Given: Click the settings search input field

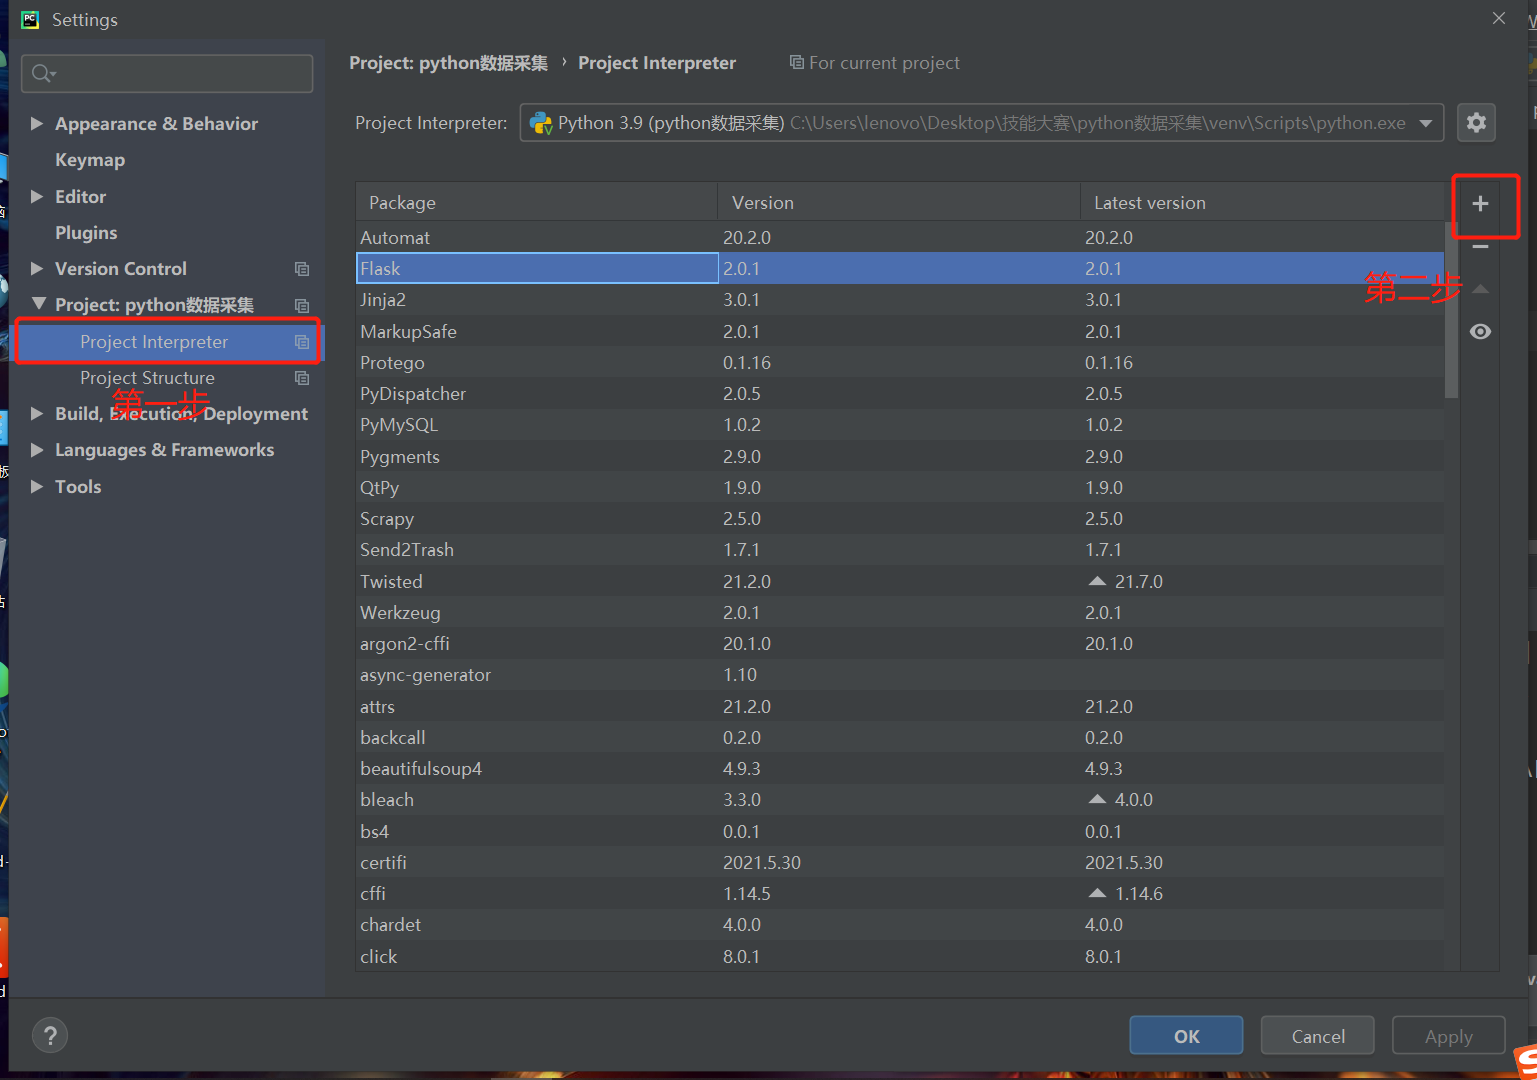Looking at the screenshot, I should 167,73.
